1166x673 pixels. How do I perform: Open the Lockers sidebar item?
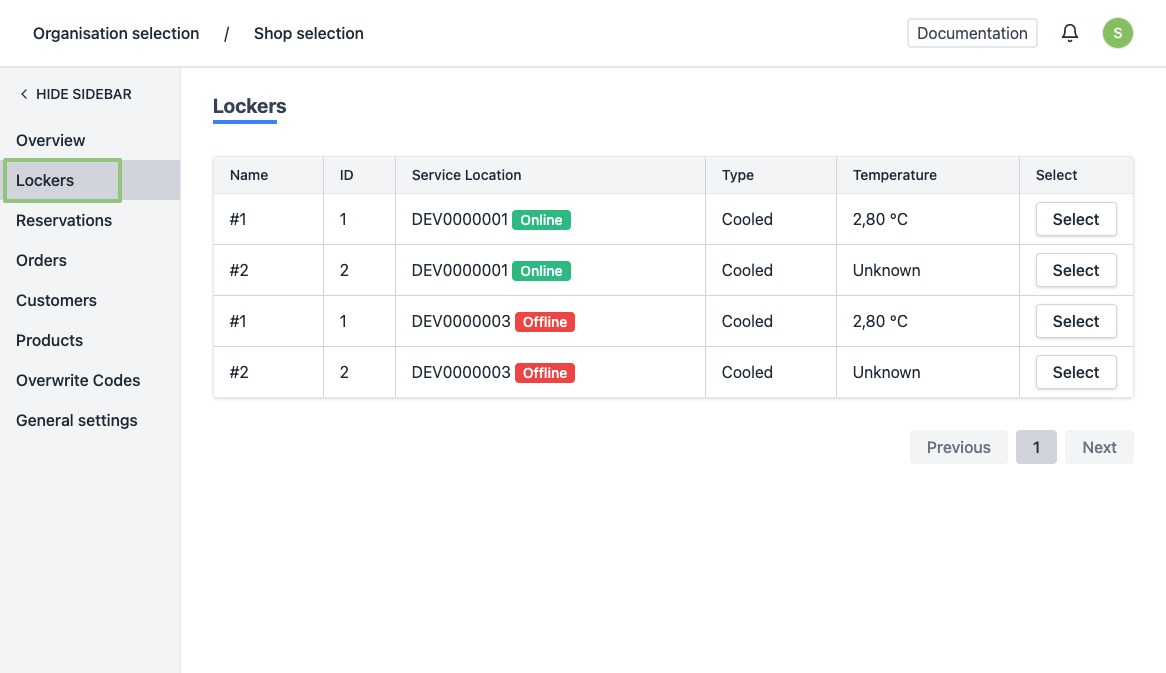[x=46, y=180]
